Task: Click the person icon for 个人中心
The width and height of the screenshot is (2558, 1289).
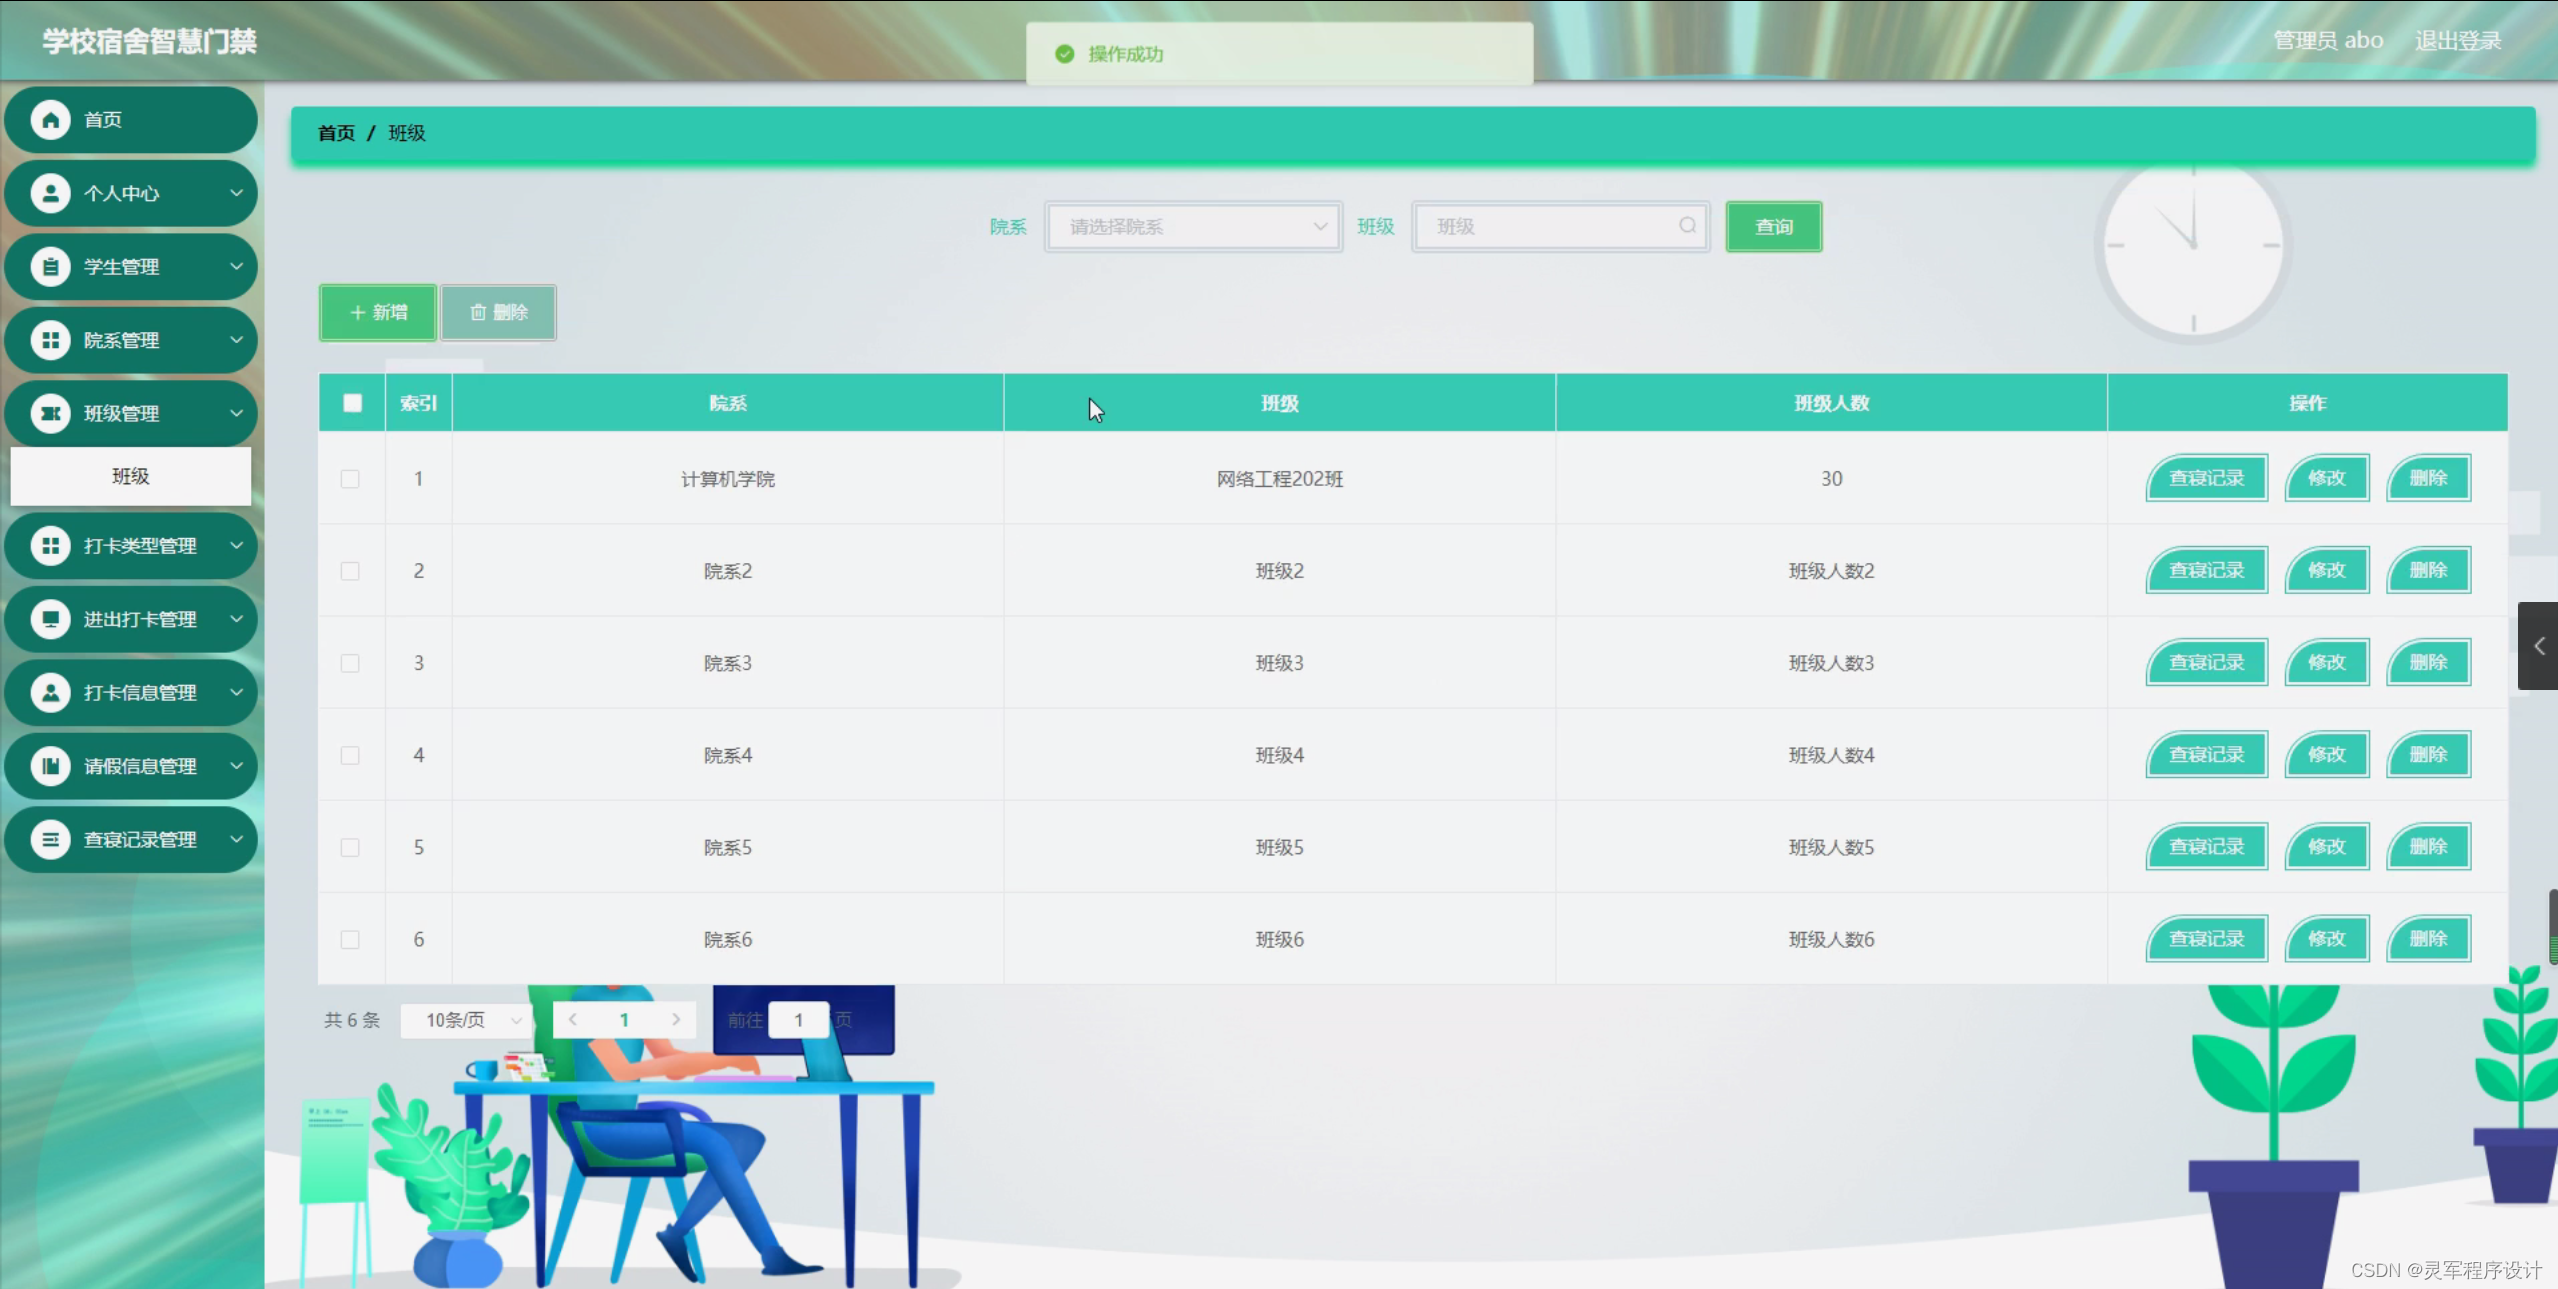Action: pyautogui.click(x=50, y=193)
